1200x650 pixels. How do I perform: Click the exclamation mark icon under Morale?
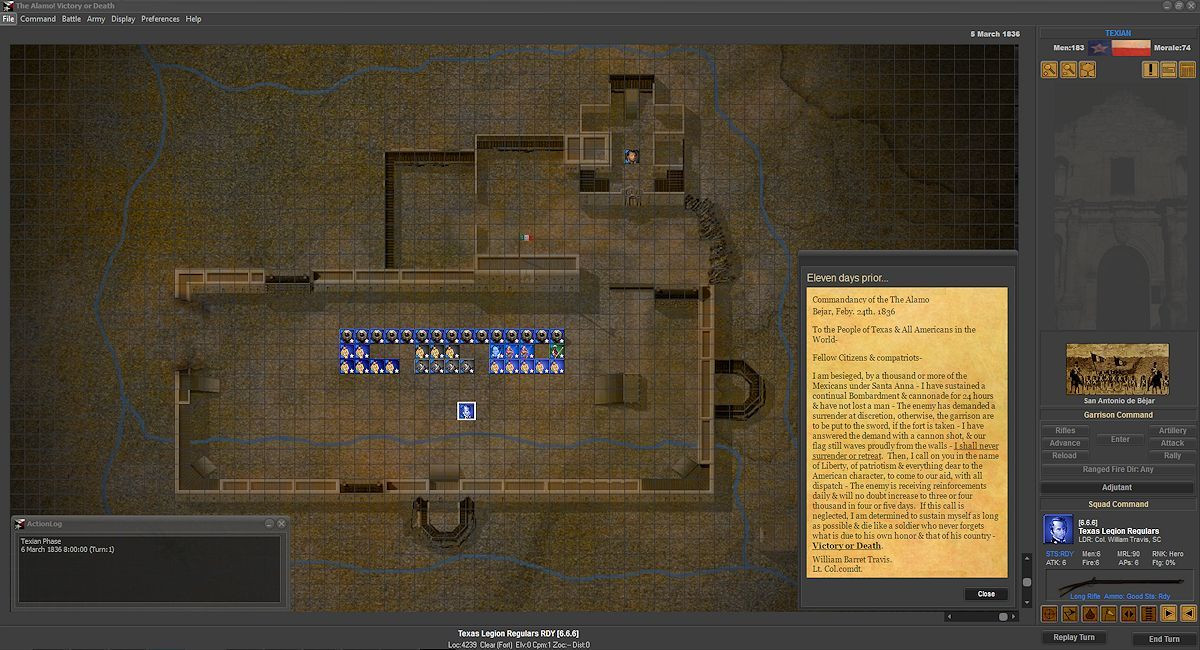1151,70
